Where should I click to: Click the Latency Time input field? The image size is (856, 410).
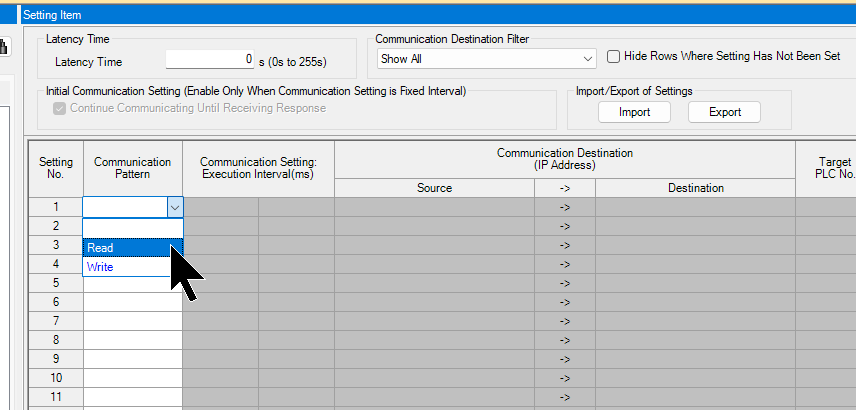pyautogui.click(x=211, y=60)
